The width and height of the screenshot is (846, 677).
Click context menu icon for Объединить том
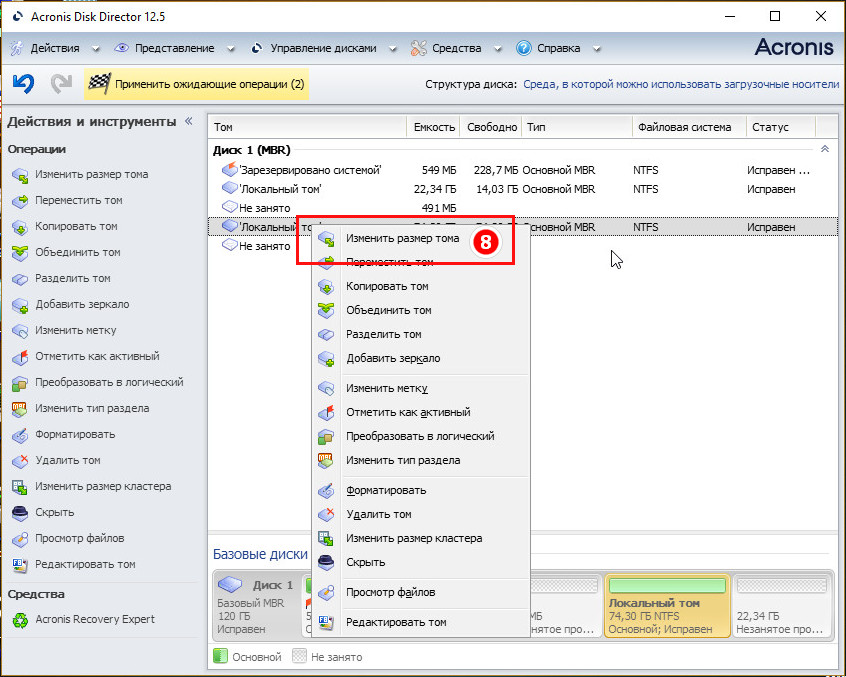tap(326, 310)
